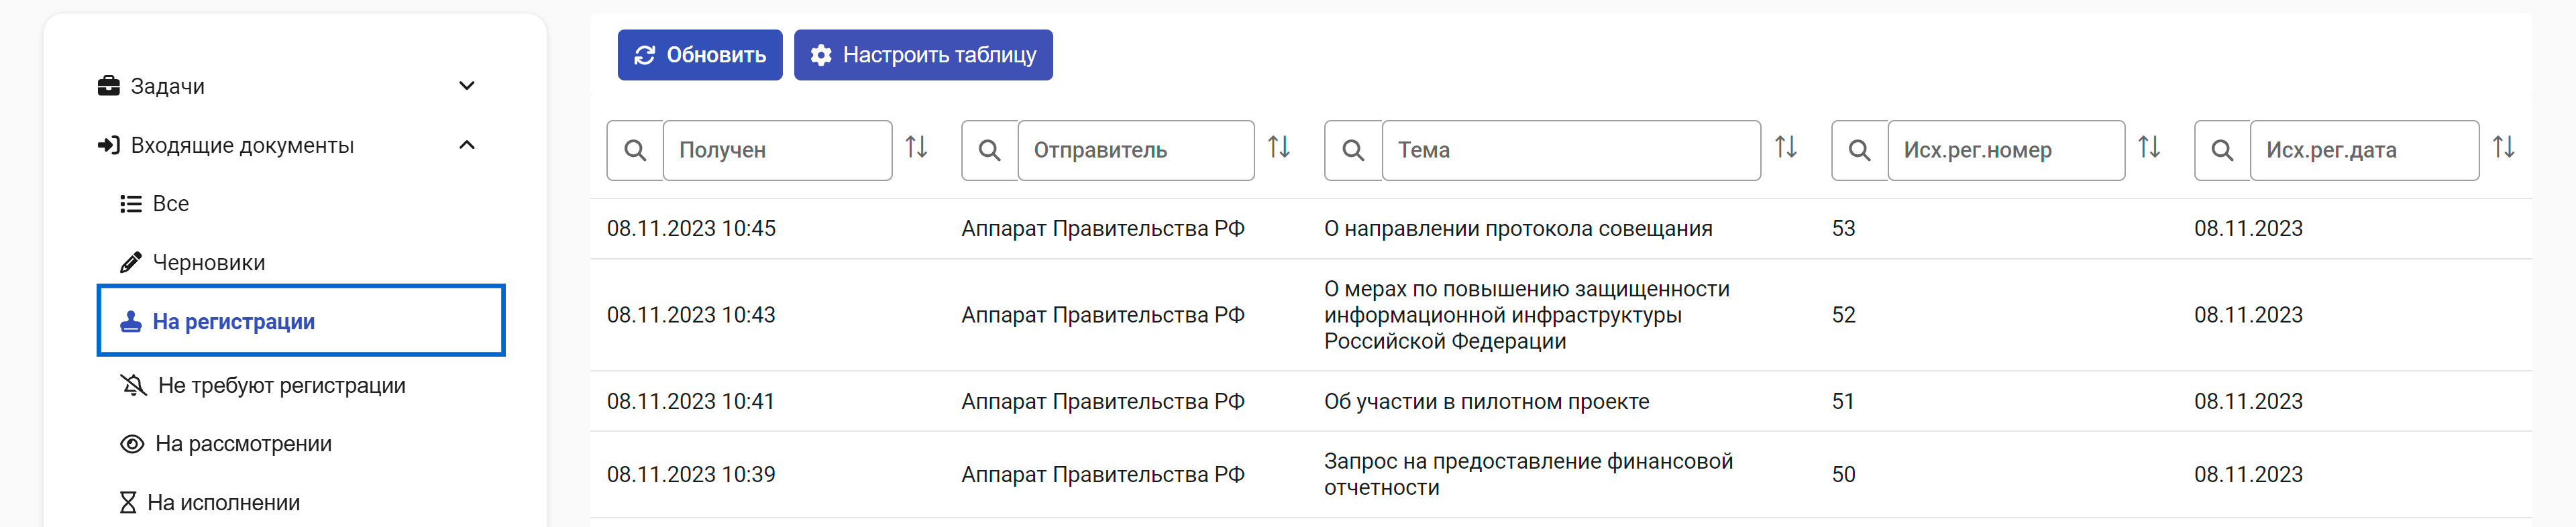Sort table by Получен column
2576x527 pixels.
[x=917, y=148]
